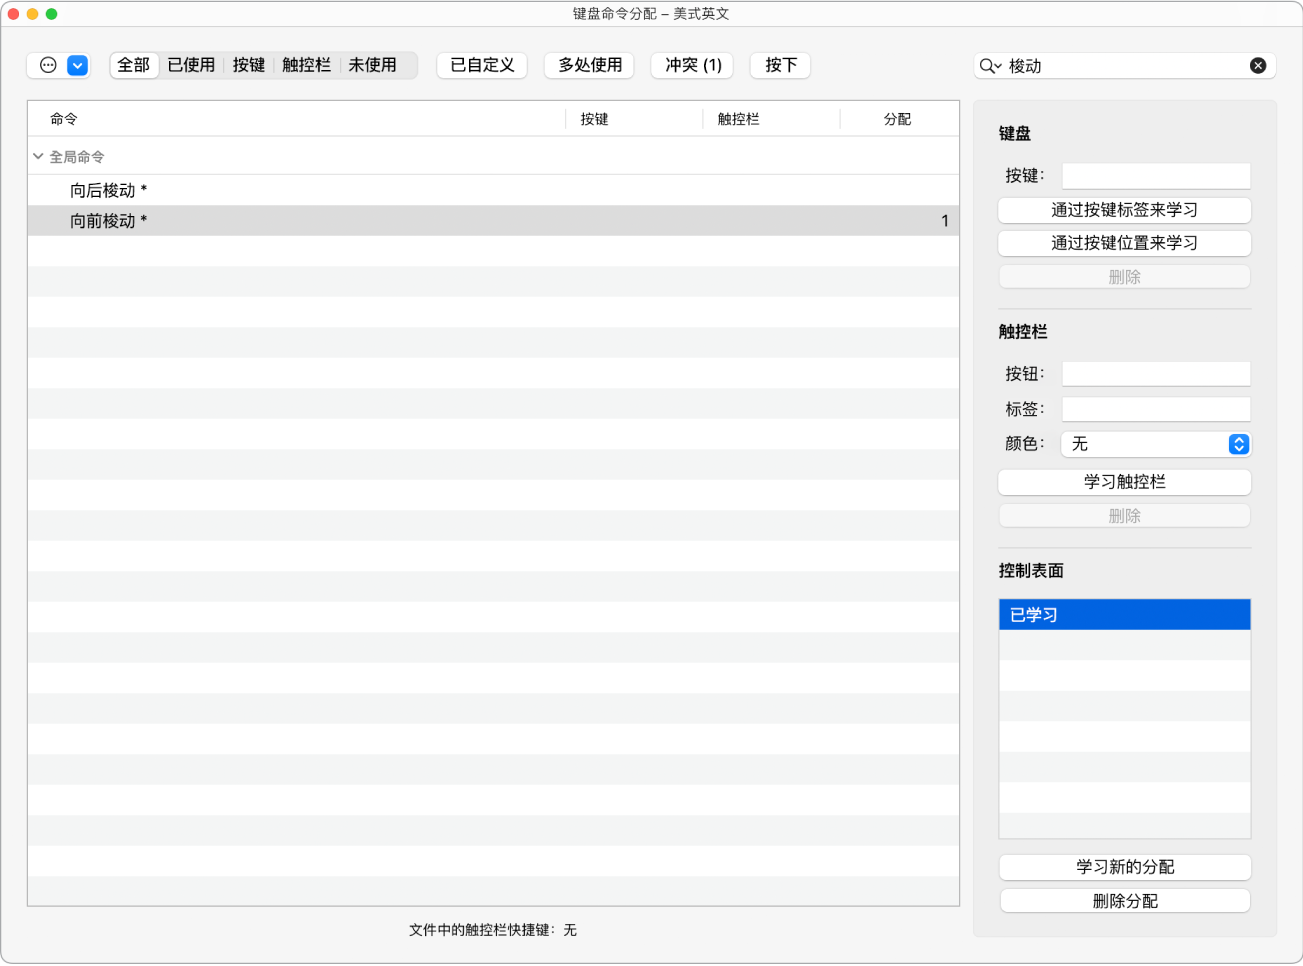
Task: Switch to the 未使用 filter tab
Action: click(374, 65)
